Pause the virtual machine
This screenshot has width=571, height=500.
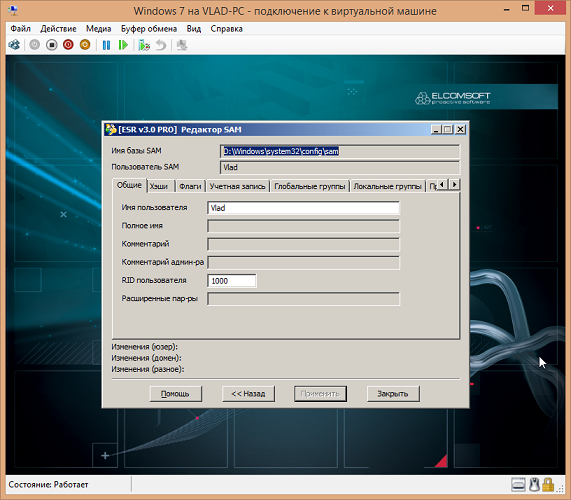(106, 45)
